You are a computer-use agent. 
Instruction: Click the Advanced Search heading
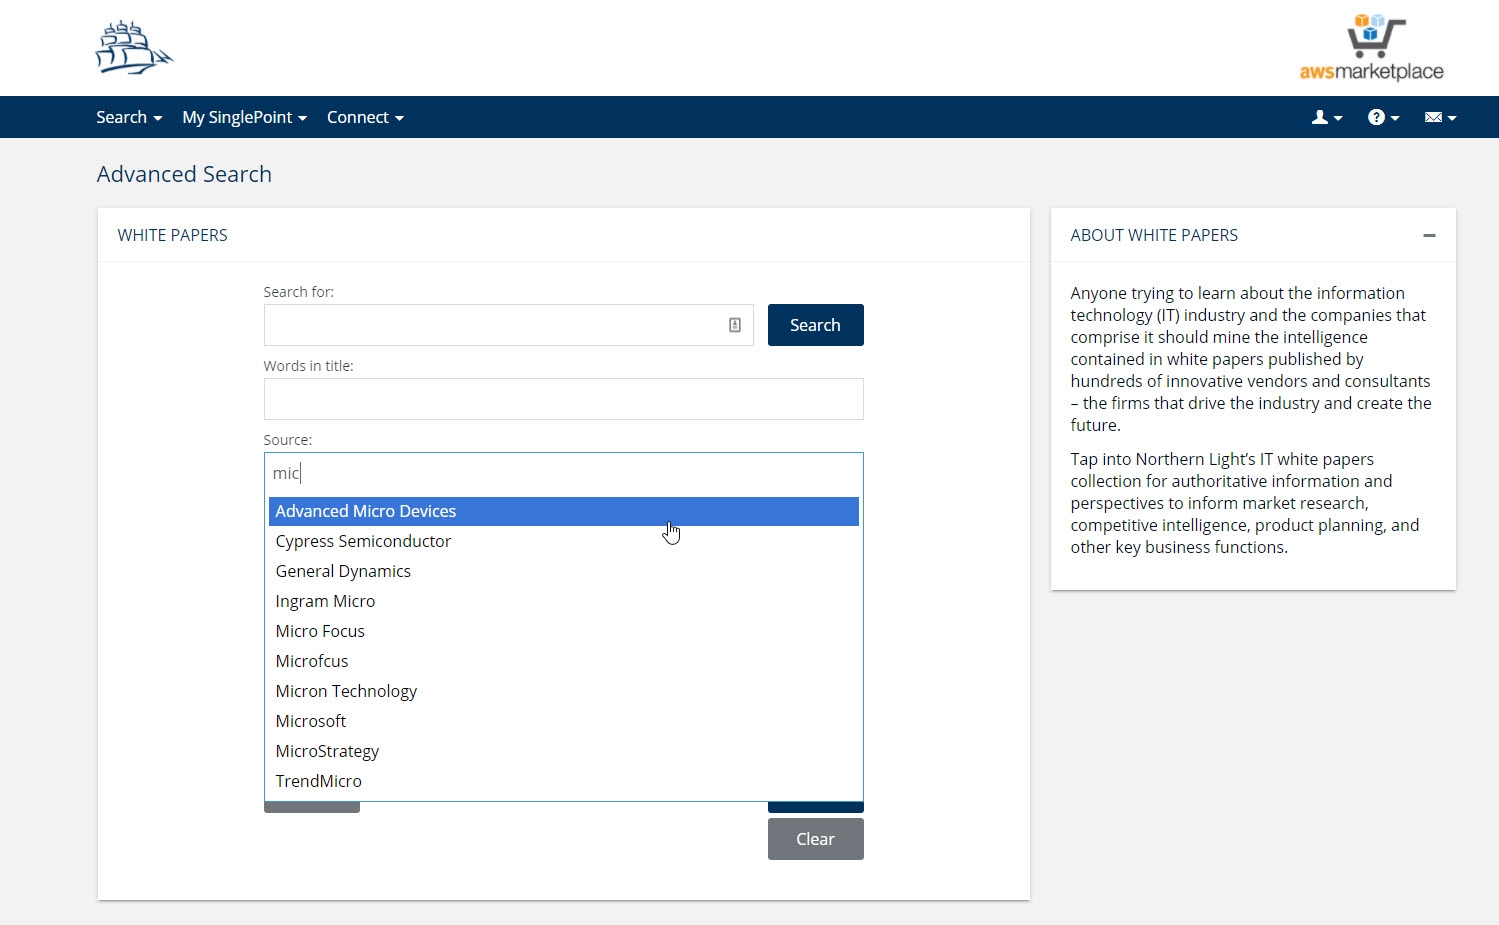tap(184, 174)
